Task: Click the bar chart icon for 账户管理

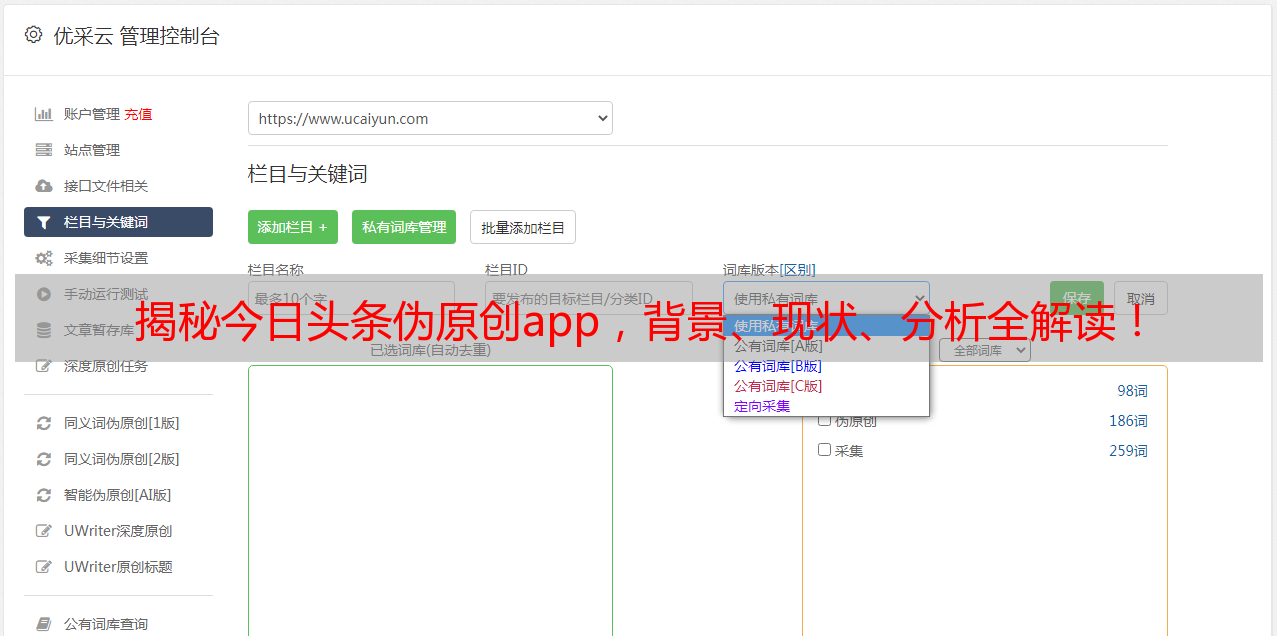Action: pos(44,114)
